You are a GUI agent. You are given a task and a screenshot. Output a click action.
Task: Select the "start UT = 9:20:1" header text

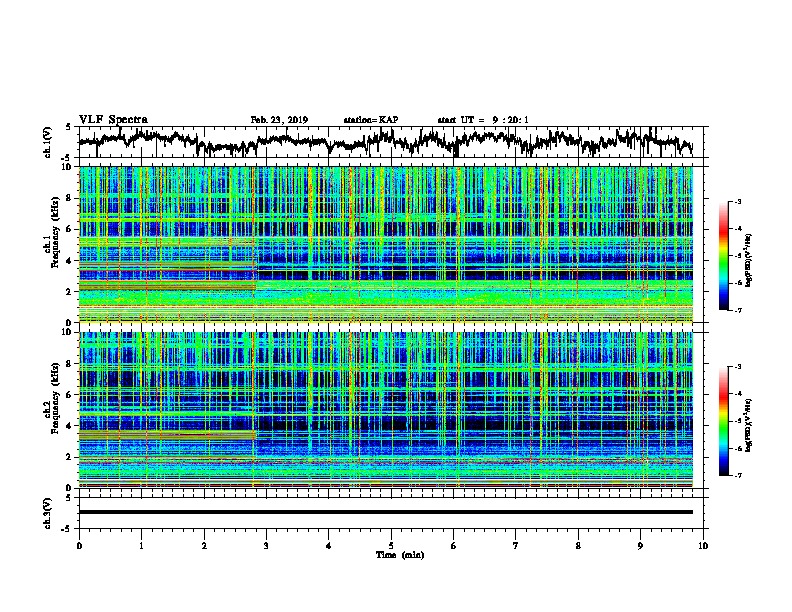click(x=483, y=120)
